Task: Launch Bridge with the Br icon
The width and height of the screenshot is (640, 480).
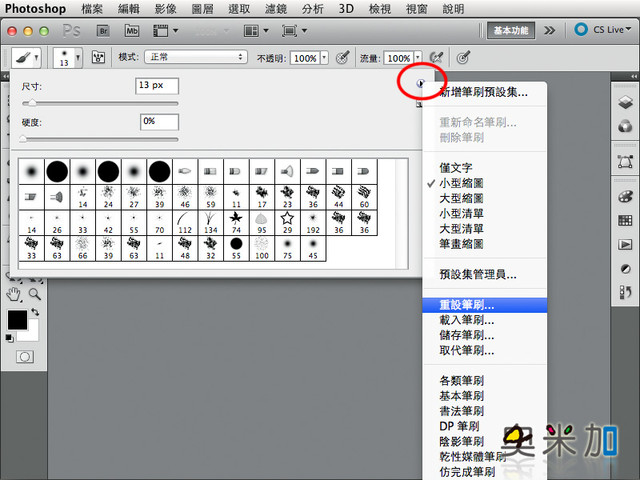Action: [103, 31]
